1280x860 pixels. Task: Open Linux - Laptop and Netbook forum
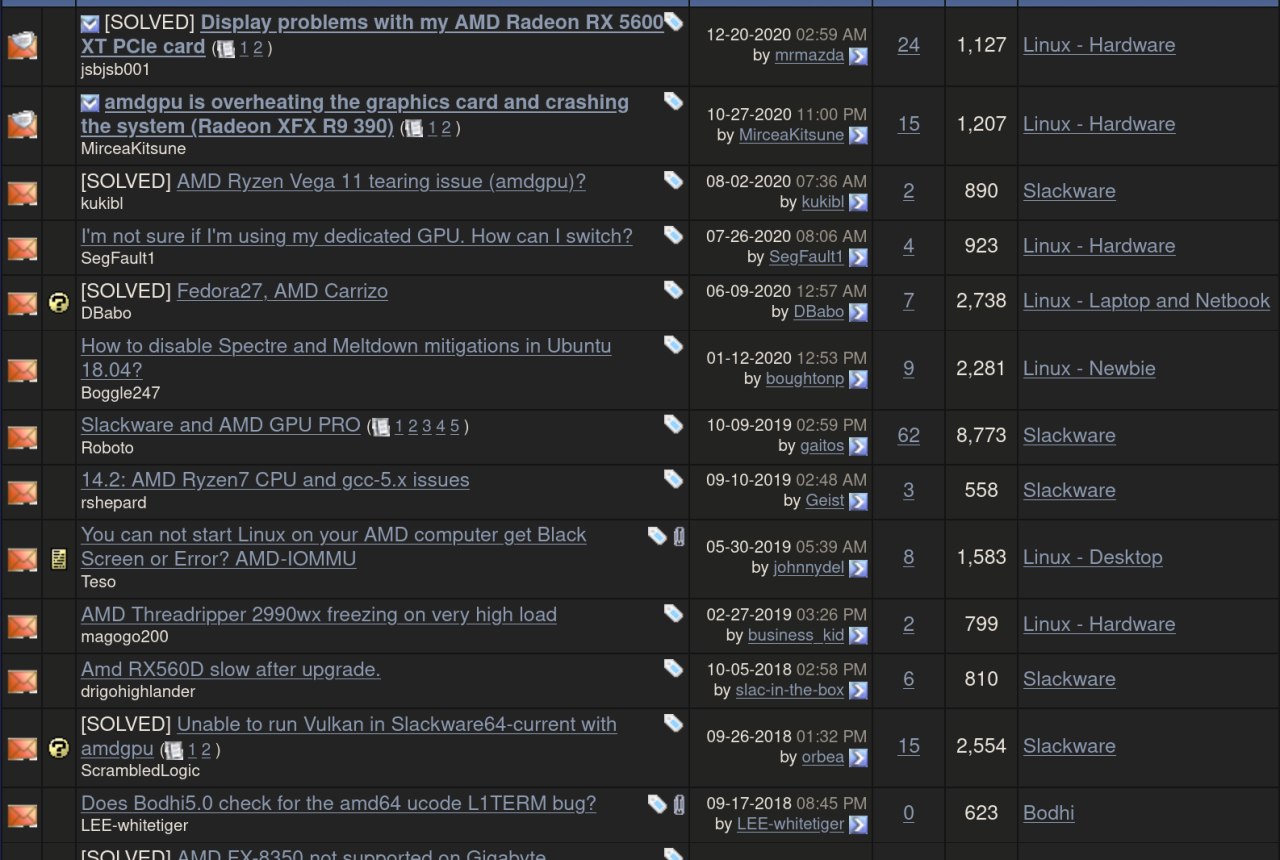point(1146,300)
